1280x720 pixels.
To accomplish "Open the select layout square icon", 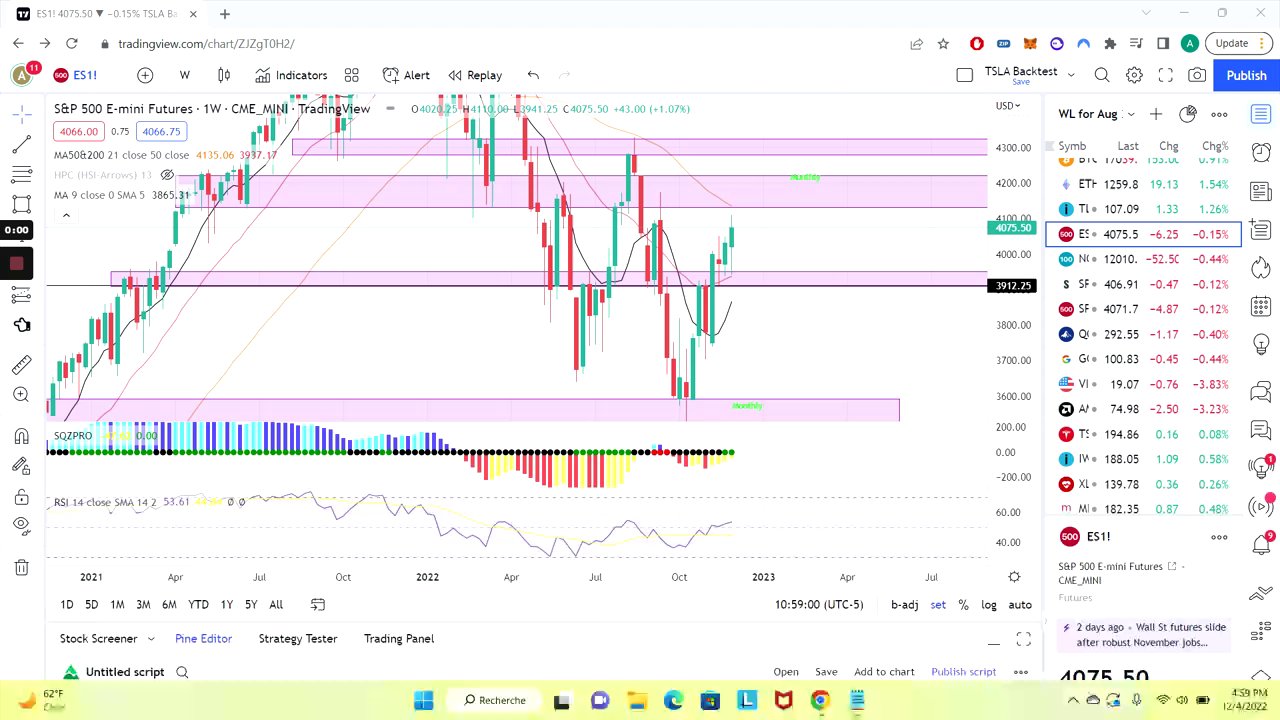I will (x=964, y=75).
